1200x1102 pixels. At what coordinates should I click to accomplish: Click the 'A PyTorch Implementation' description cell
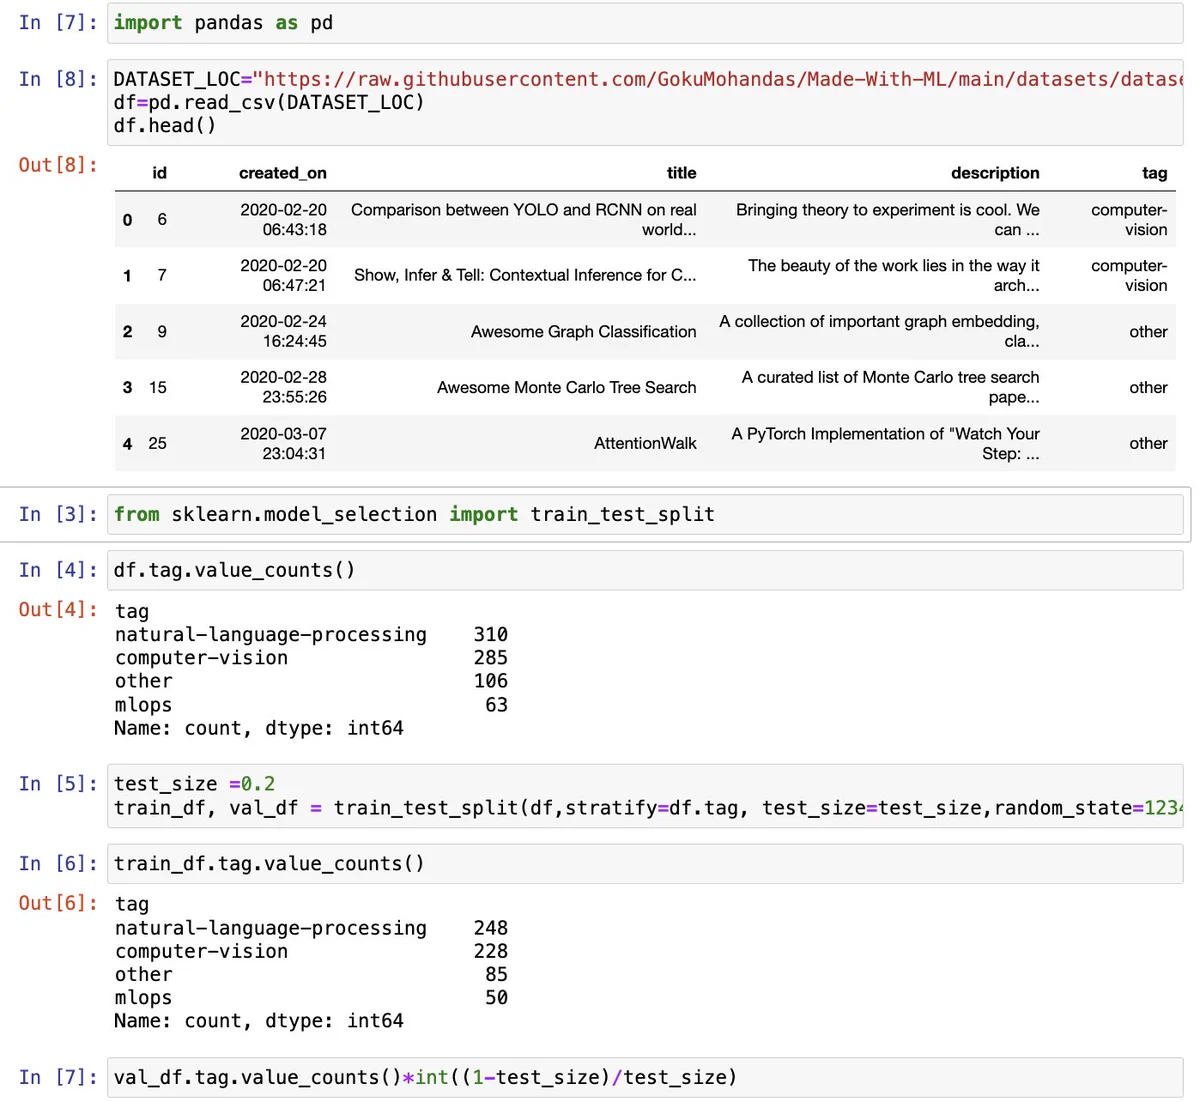[885, 443]
